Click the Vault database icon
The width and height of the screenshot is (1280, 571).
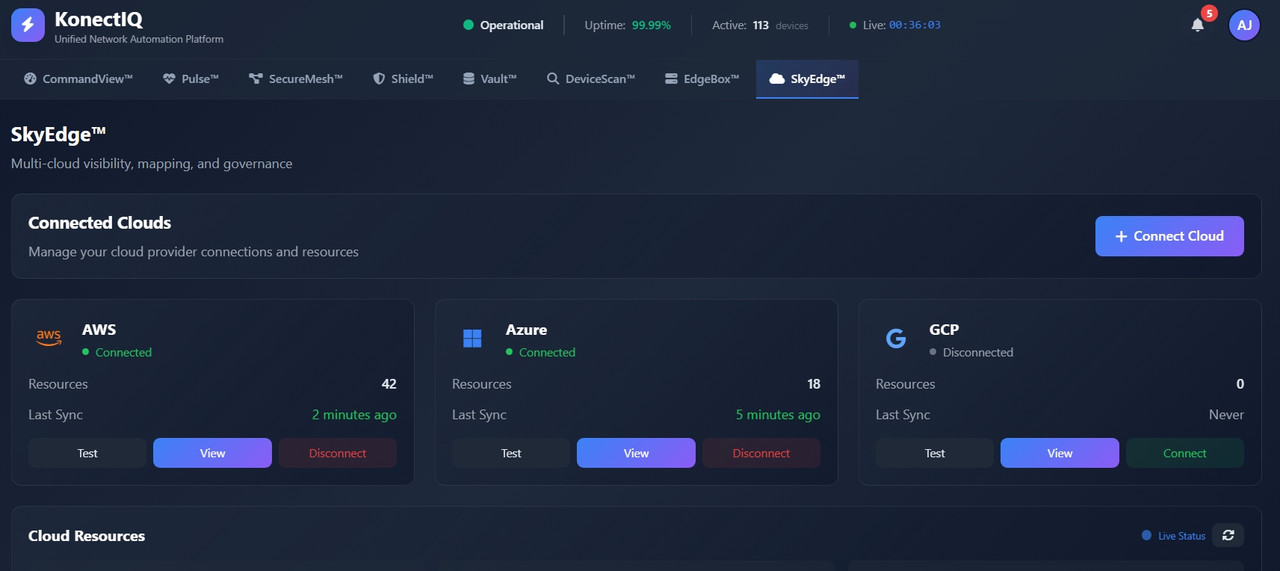tap(469, 79)
